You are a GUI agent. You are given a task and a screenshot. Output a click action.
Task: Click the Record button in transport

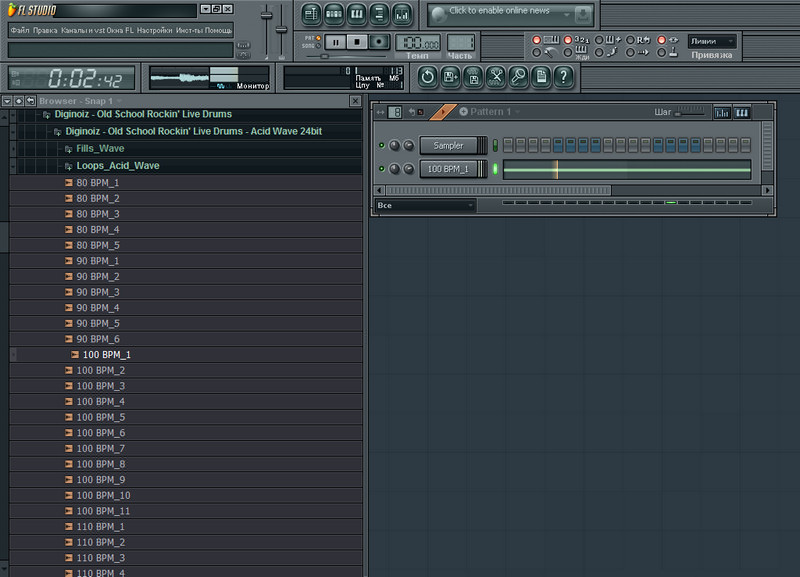pyautogui.click(x=379, y=41)
